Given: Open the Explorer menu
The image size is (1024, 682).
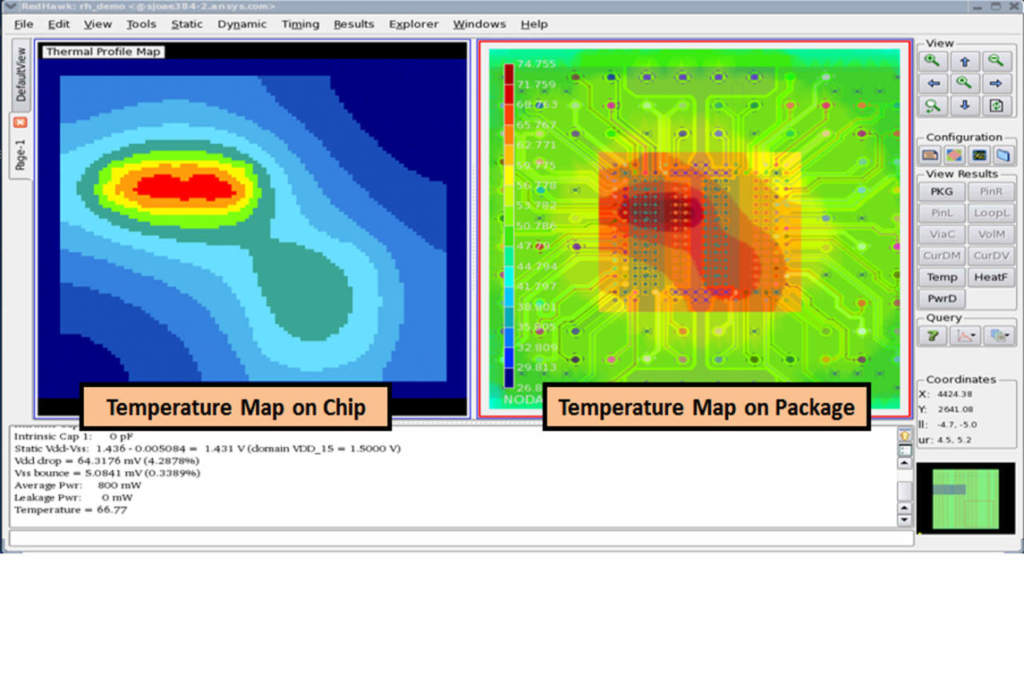Looking at the screenshot, I should tap(413, 24).
